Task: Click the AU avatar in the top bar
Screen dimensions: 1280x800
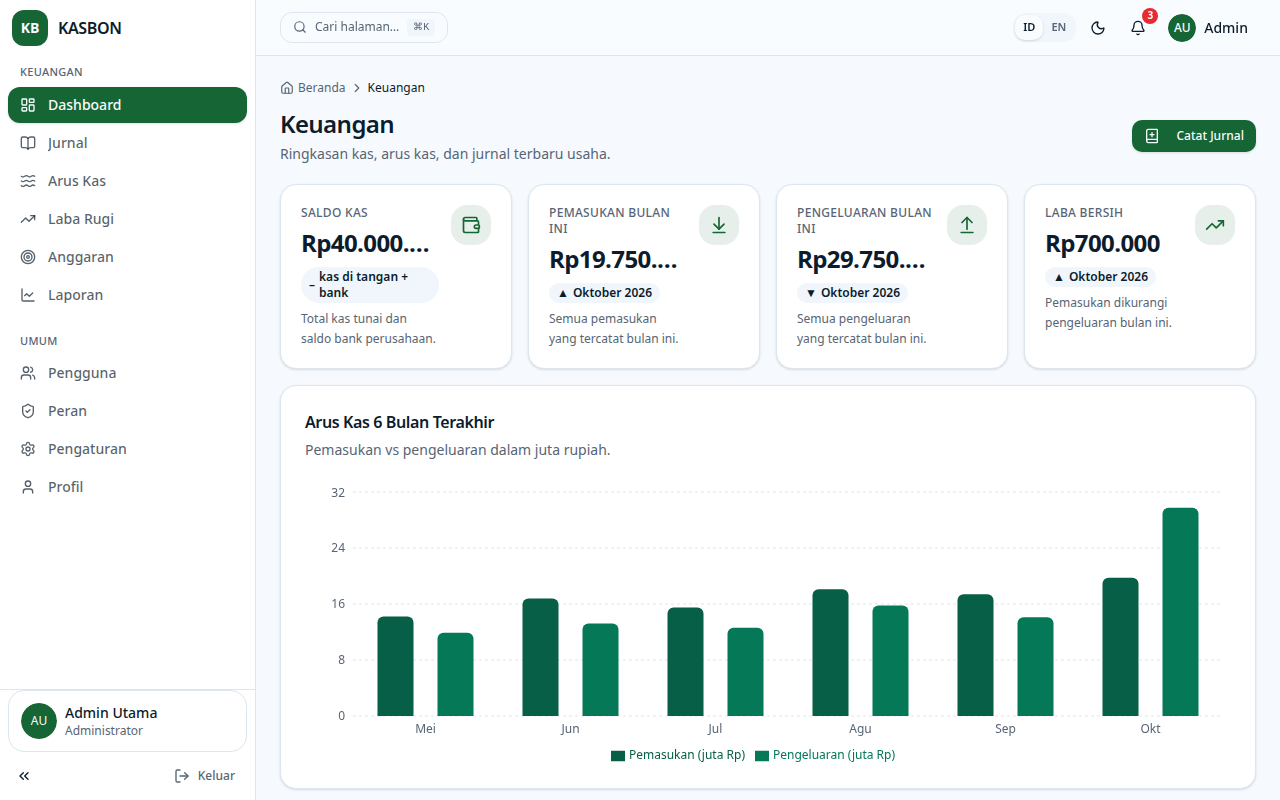Action: [1182, 28]
